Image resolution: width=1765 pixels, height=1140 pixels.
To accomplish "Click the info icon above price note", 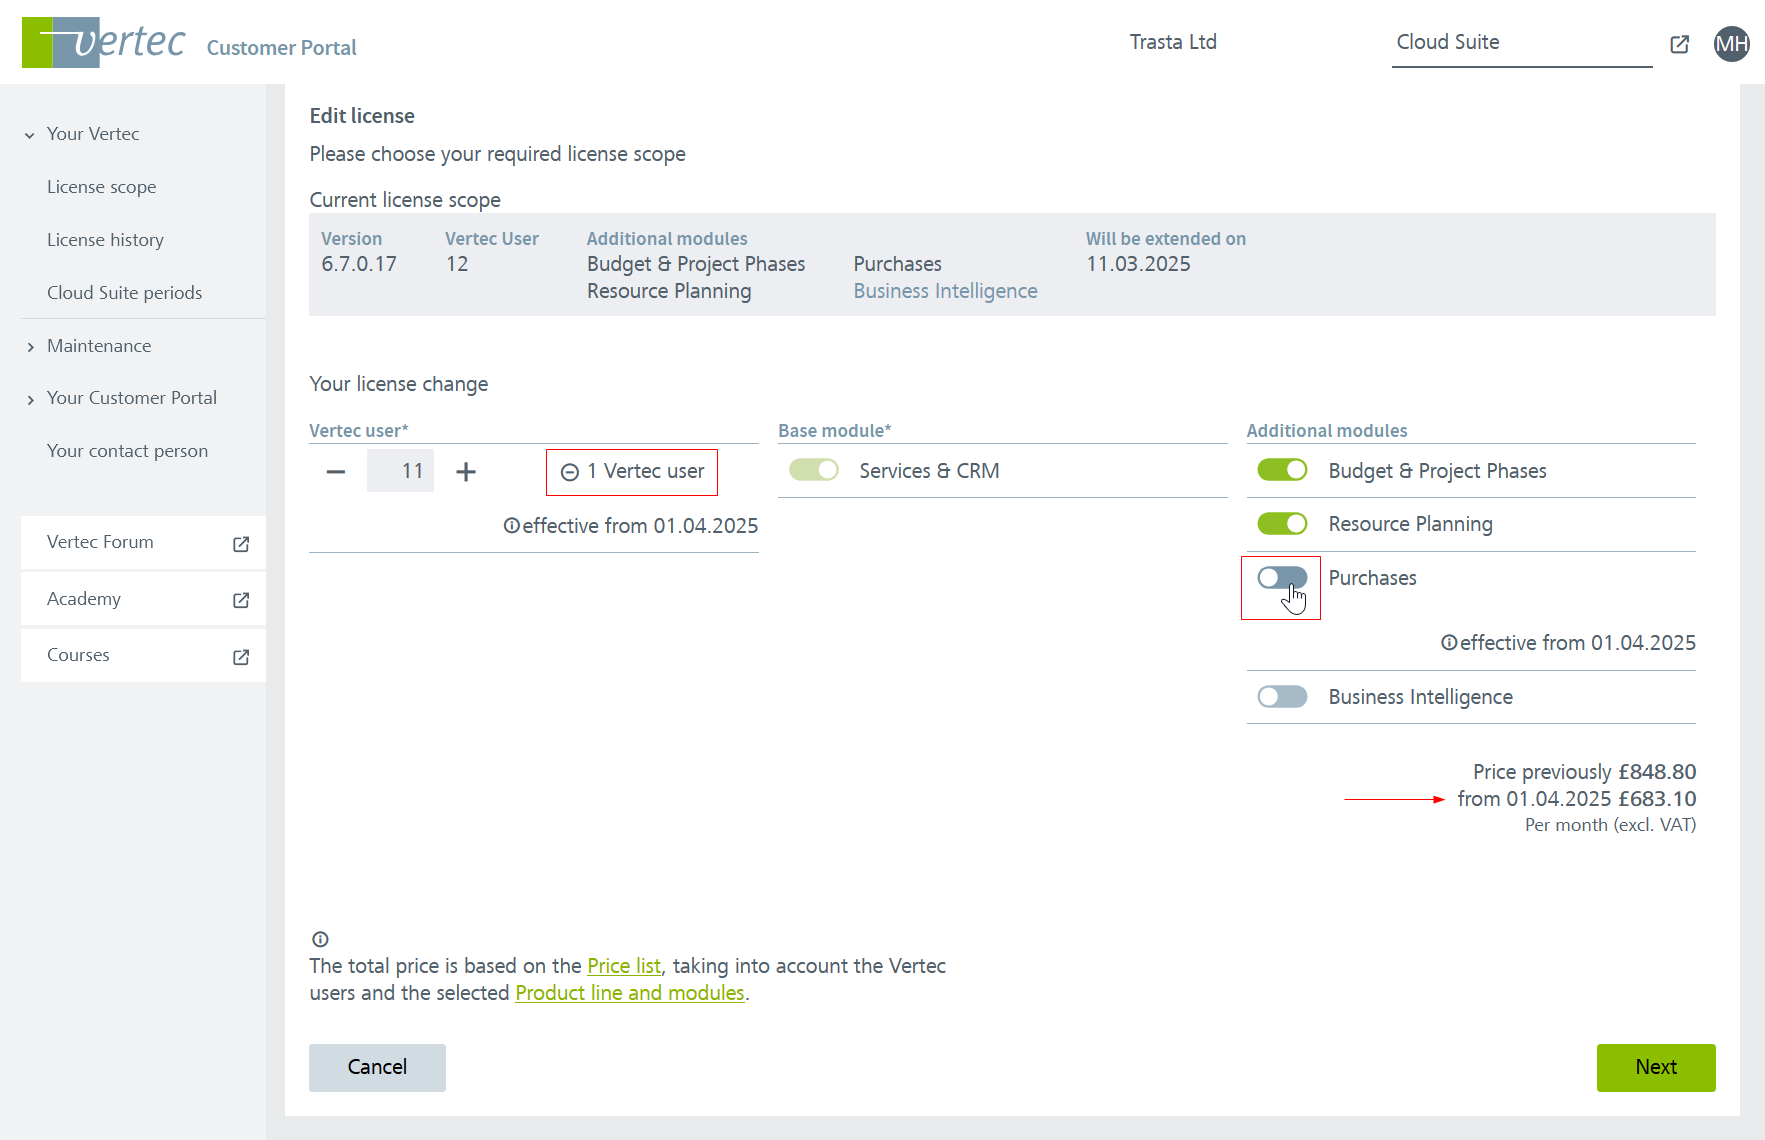I will 320,939.
